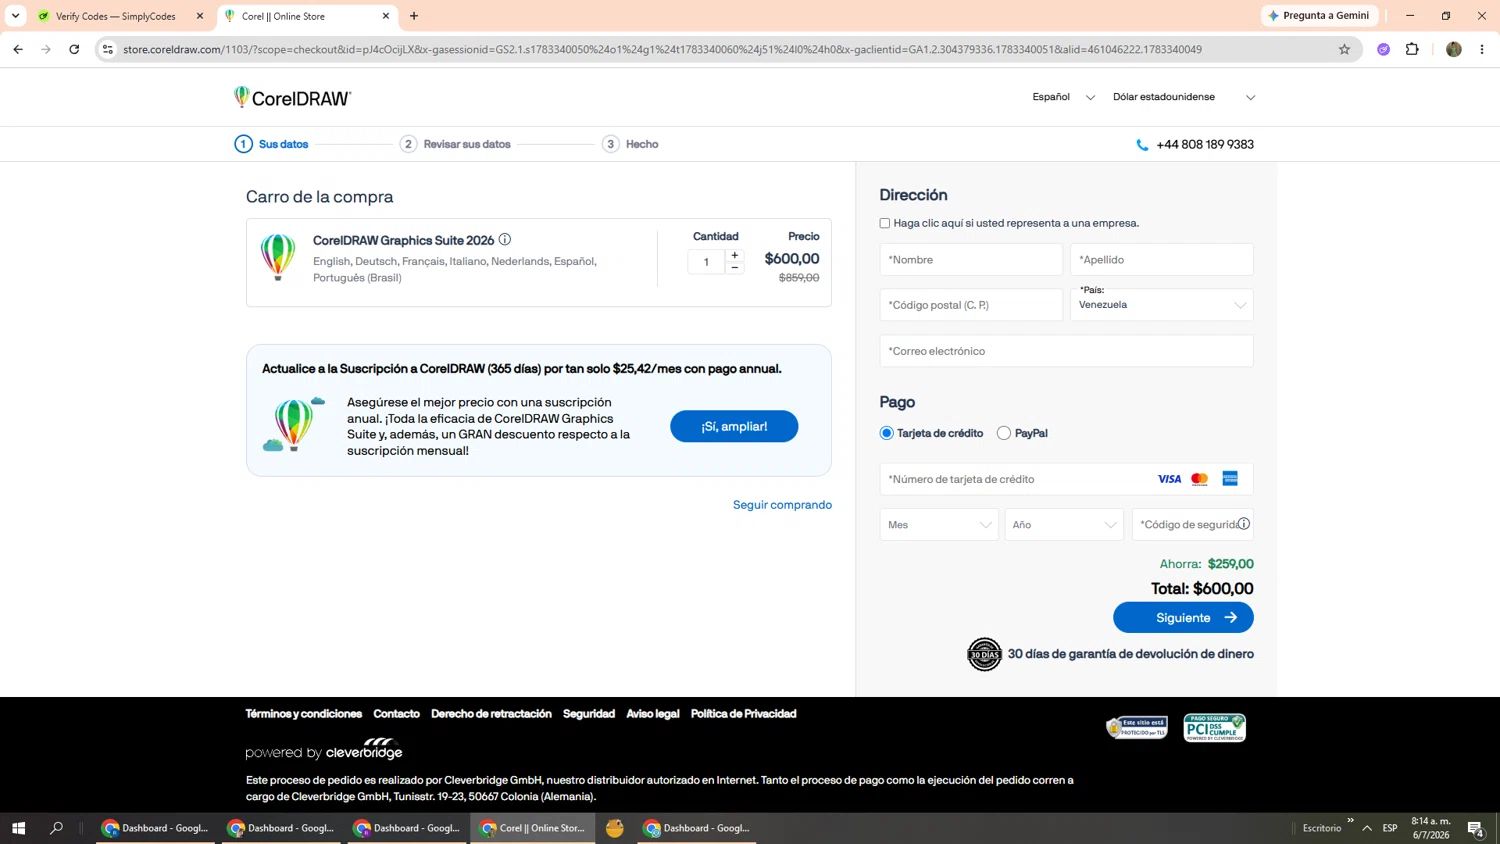Viewport: 1500px width, 844px height.
Task: Click the credit card number field
Action: [x=1066, y=479]
